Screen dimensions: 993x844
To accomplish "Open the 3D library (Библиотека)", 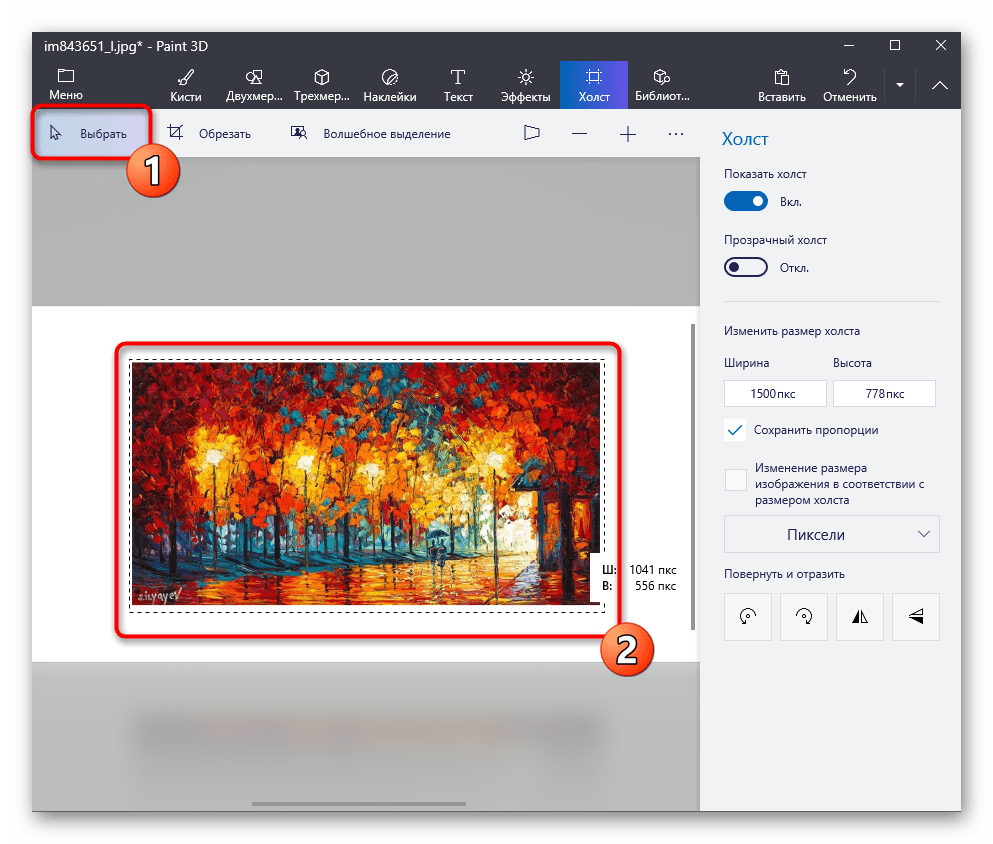I will [661, 85].
